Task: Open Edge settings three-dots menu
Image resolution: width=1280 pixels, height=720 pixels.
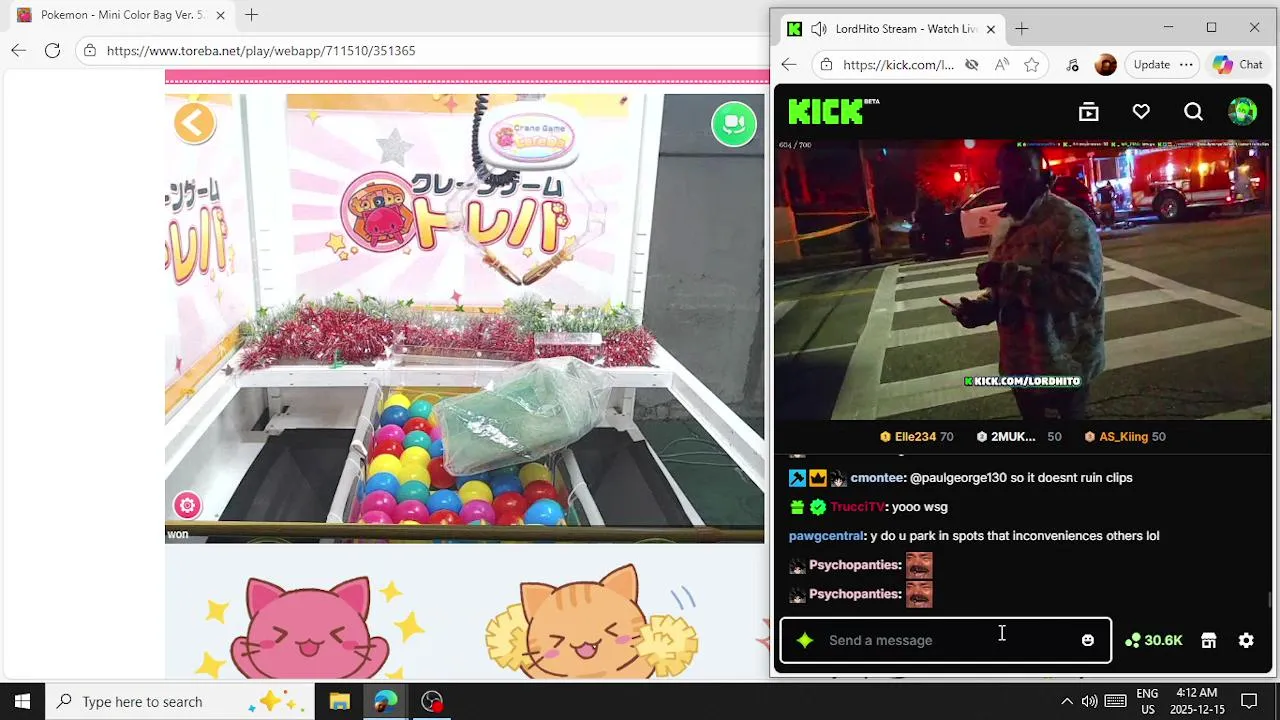Action: click(1186, 65)
